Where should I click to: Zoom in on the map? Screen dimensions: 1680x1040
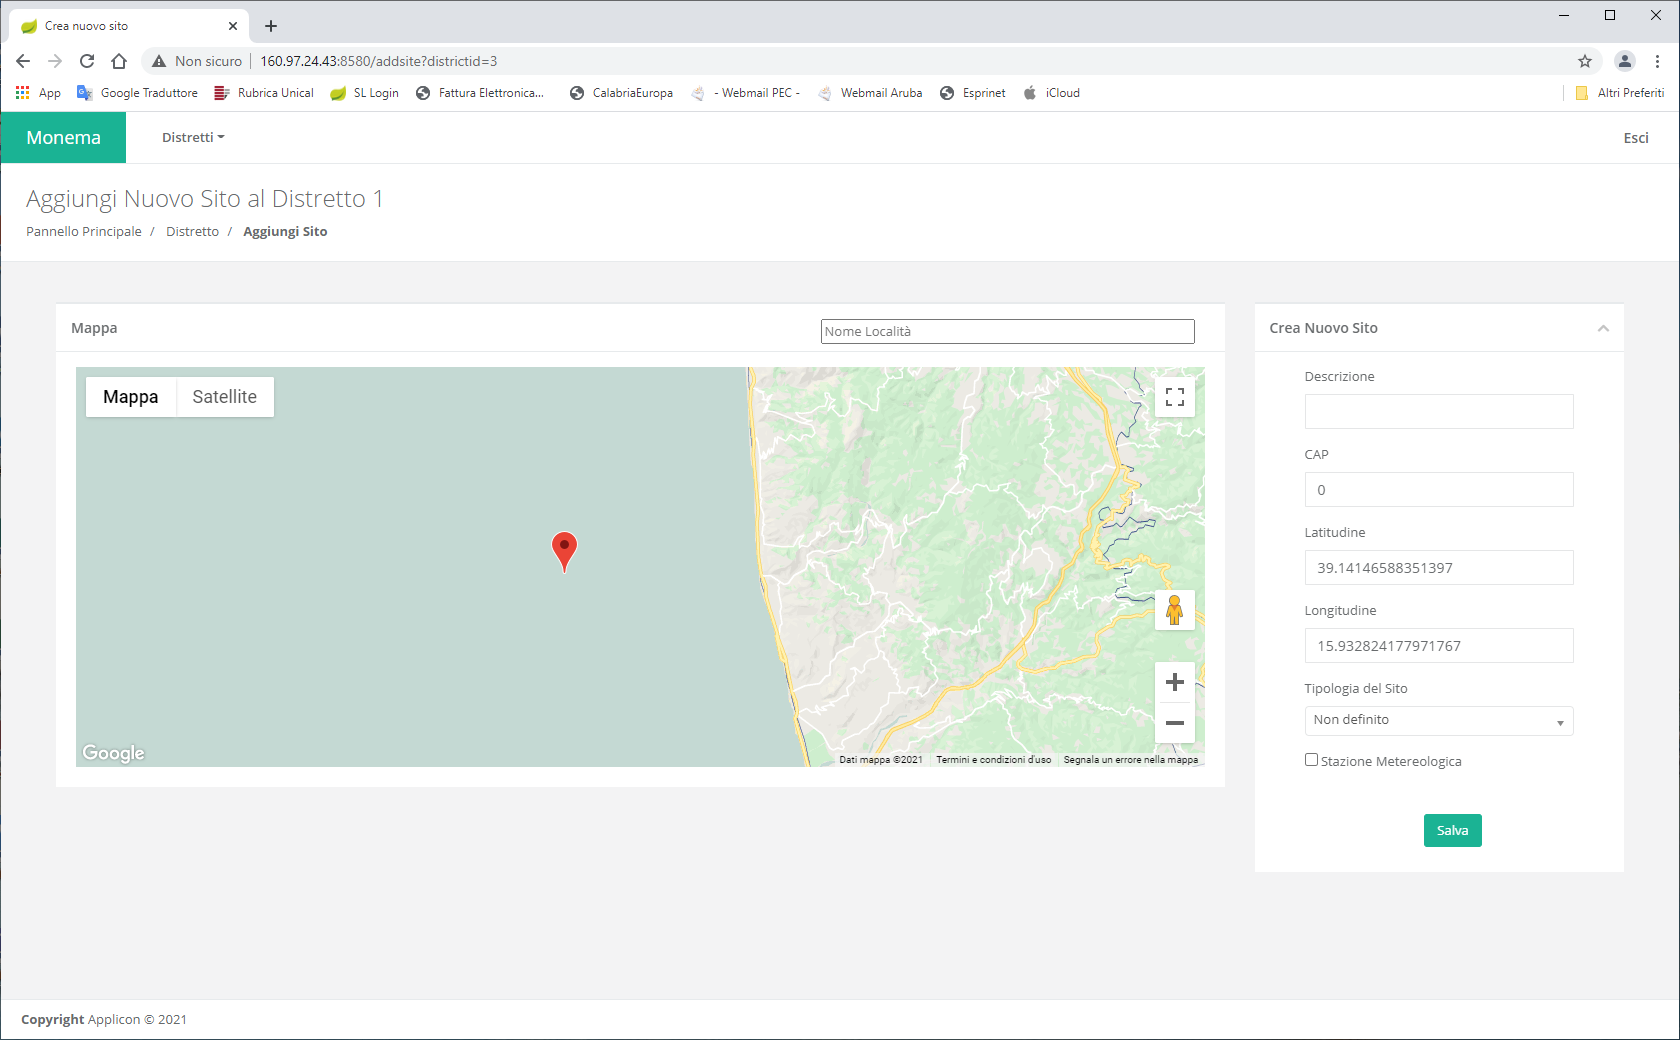pos(1174,682)
